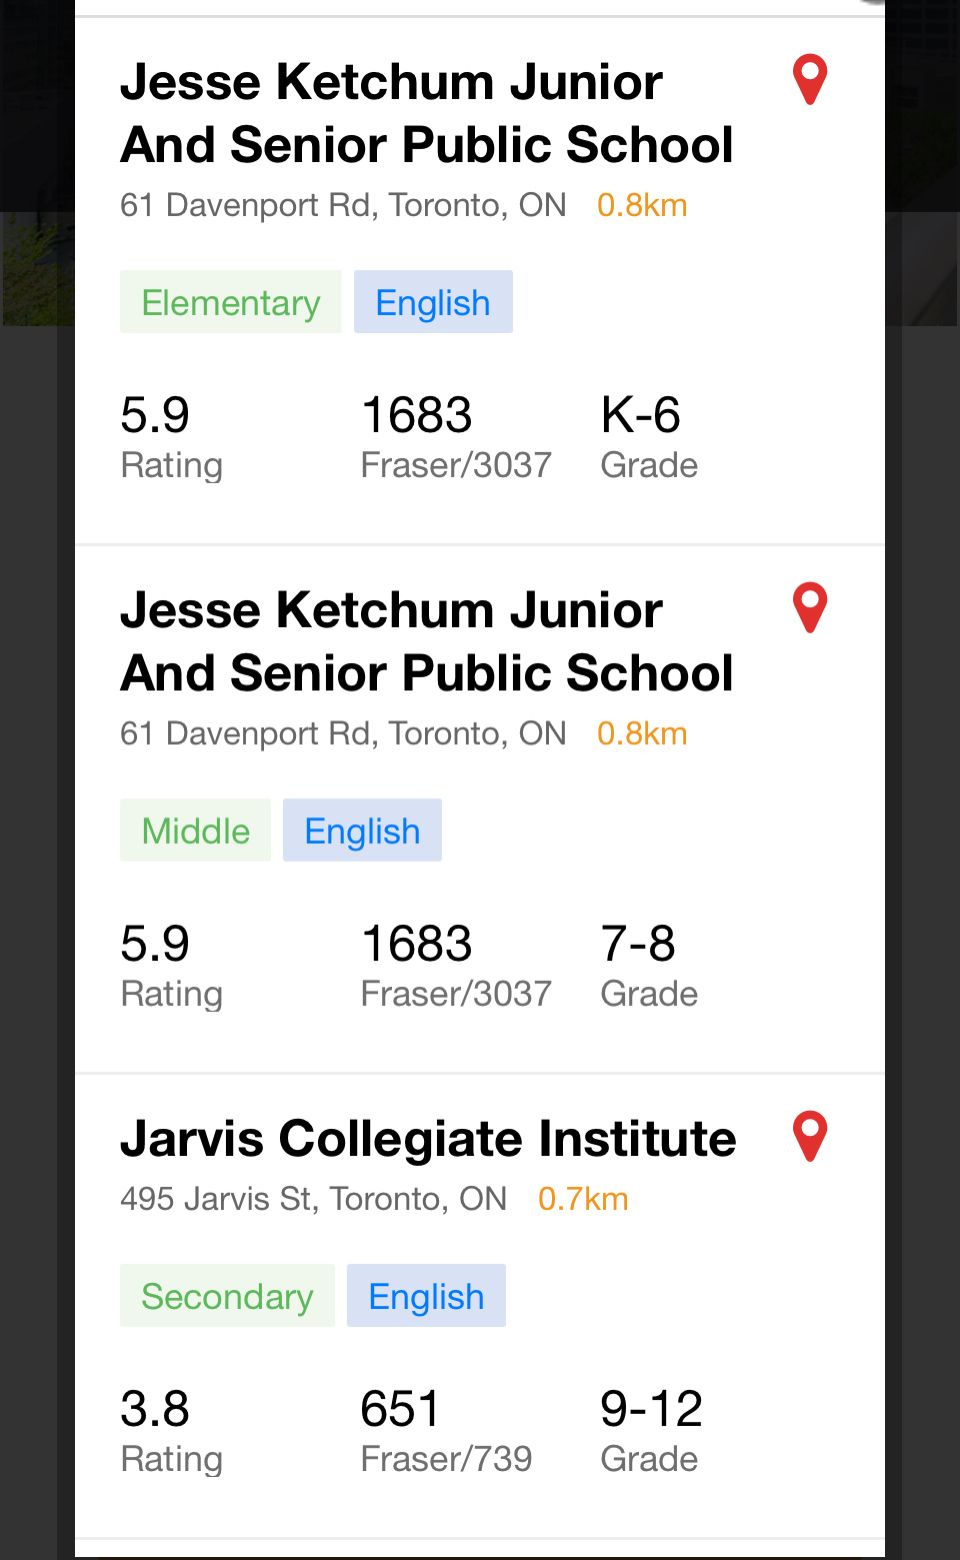Tap the map pin on the Elementary school card
The width and height of the screenshot is (960, 1560).
point(809,80)
